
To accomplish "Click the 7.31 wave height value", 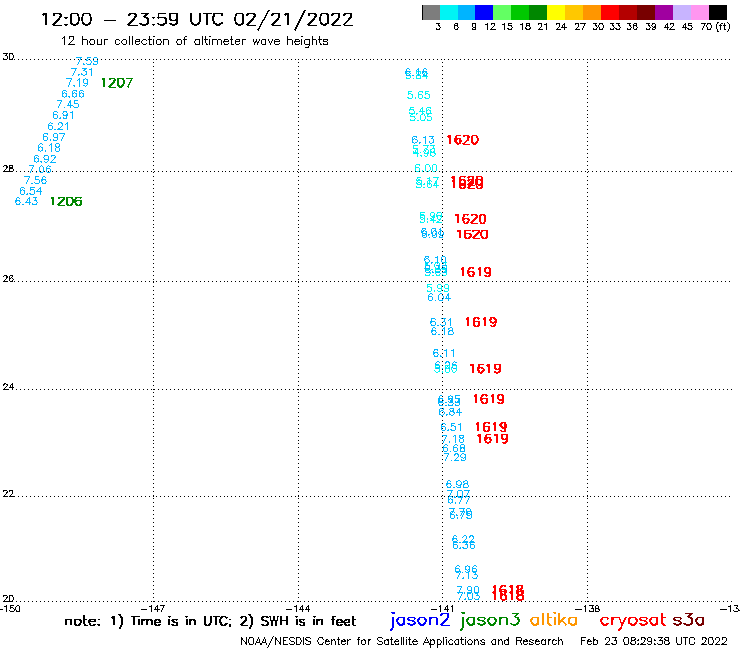I will [82, 72].
